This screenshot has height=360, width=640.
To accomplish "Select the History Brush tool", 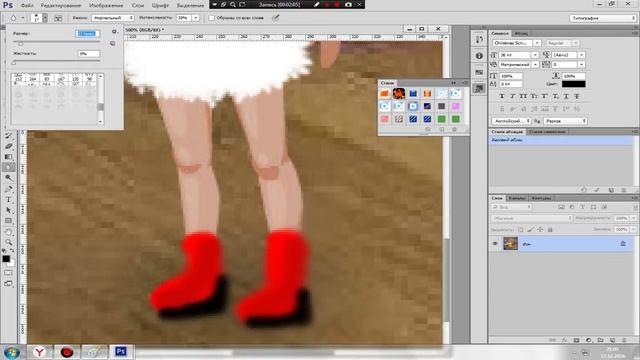I will [x=9, y=136].
